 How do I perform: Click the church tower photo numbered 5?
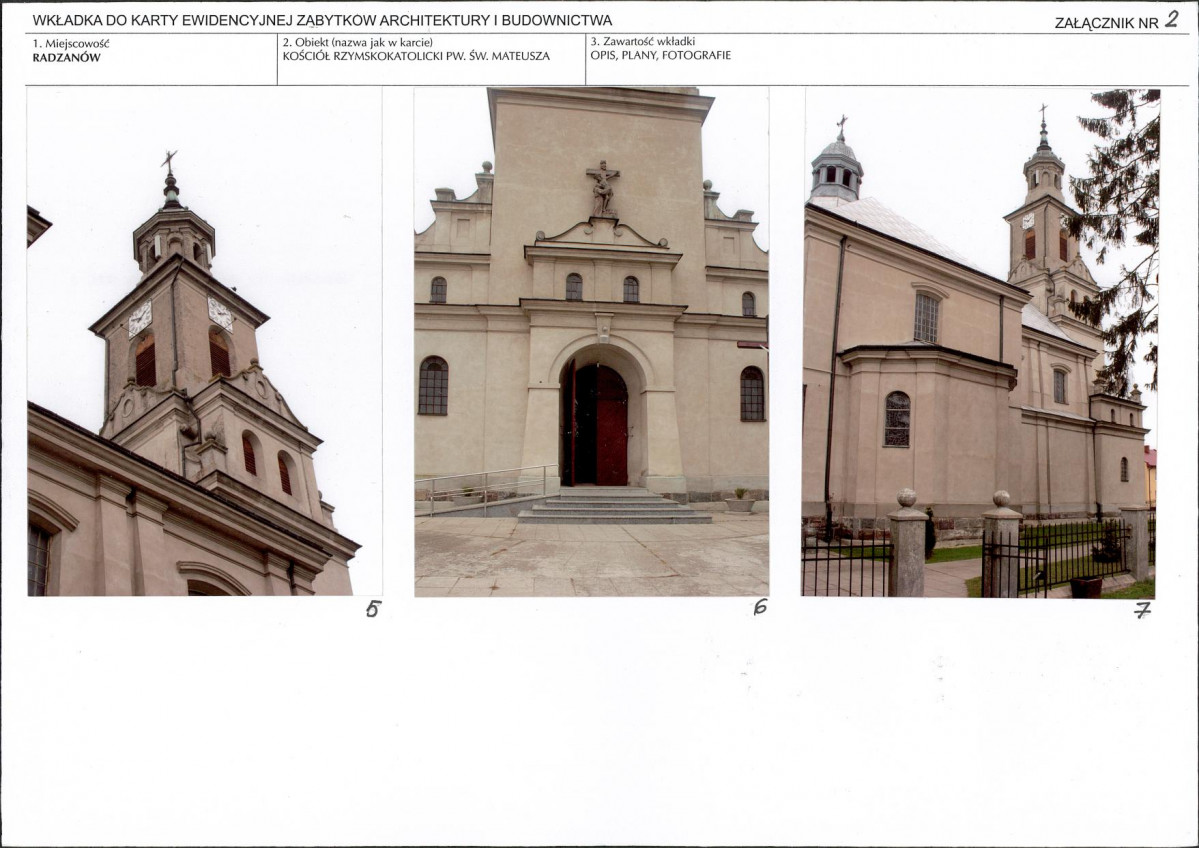coord(203,341)
